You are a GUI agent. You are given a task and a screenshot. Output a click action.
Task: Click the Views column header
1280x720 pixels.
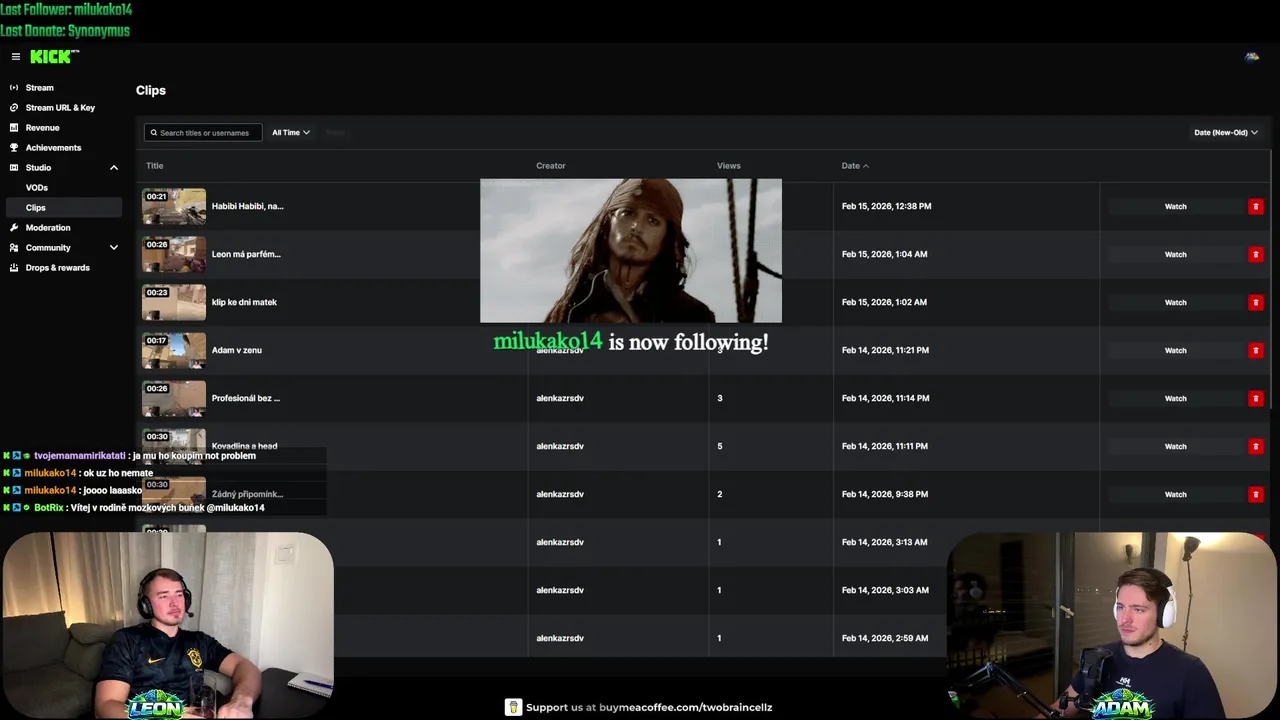pos(728,166)
